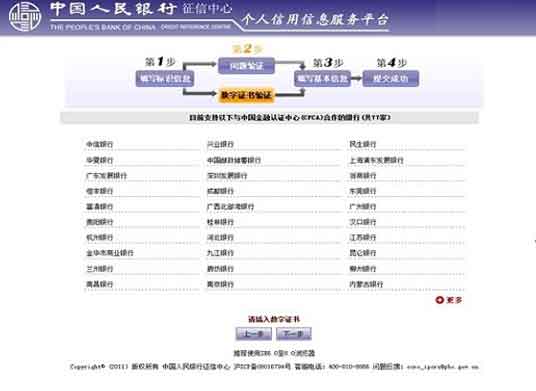Click the 柳州银行 entry

tap(363, 269)
